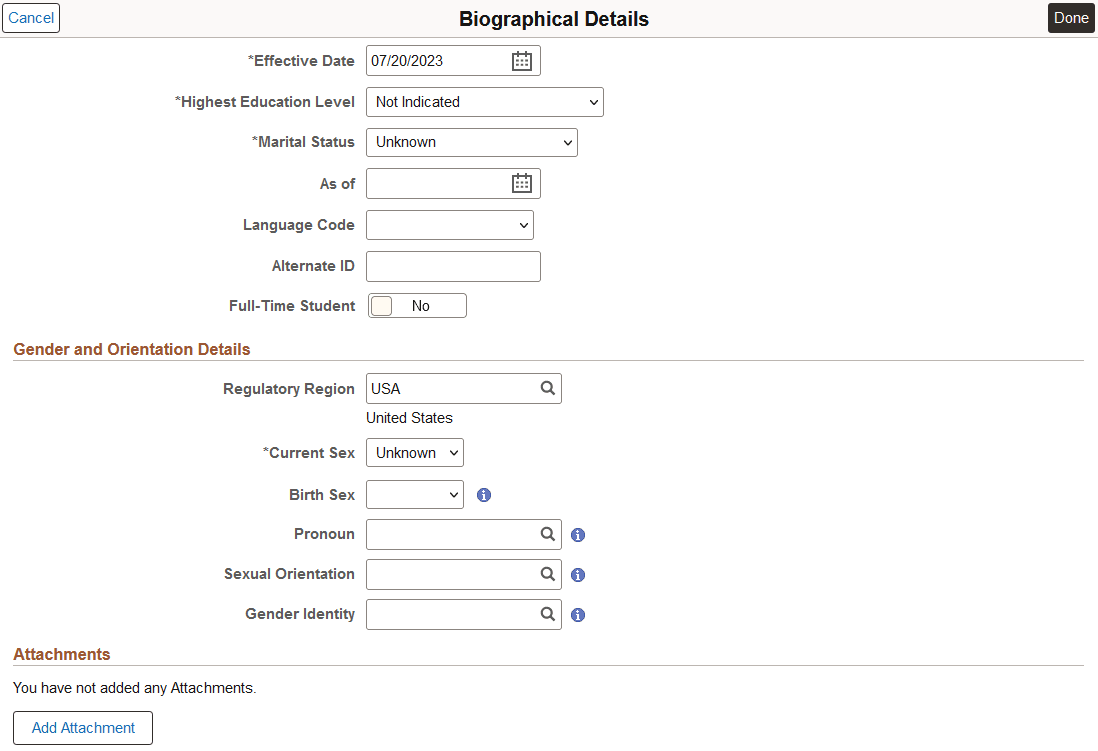The width and height of the screenshot is (1098, 751).
Task: Open the Language Code dropdown
Action: (449, 224)
